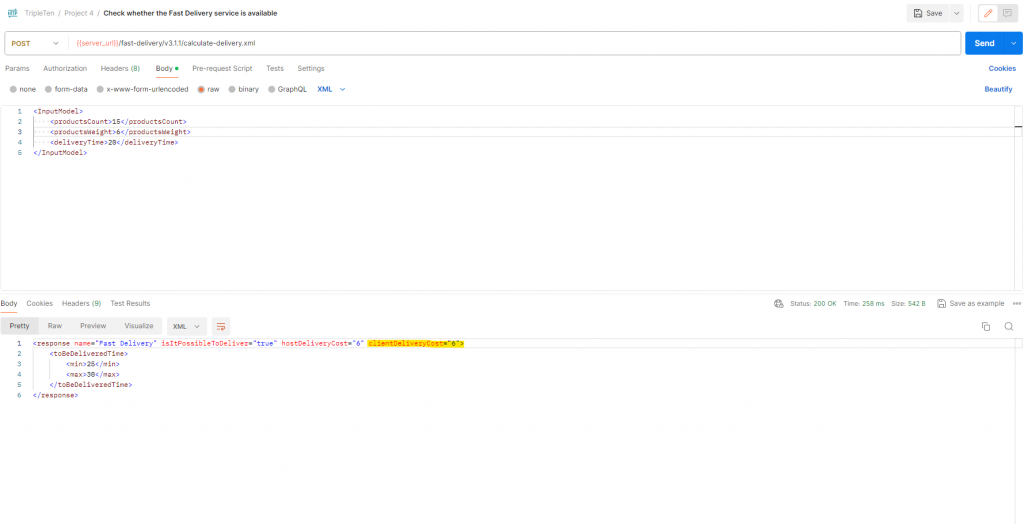
Task: Select the form-data body type
Action: click(x=66, y=89)
